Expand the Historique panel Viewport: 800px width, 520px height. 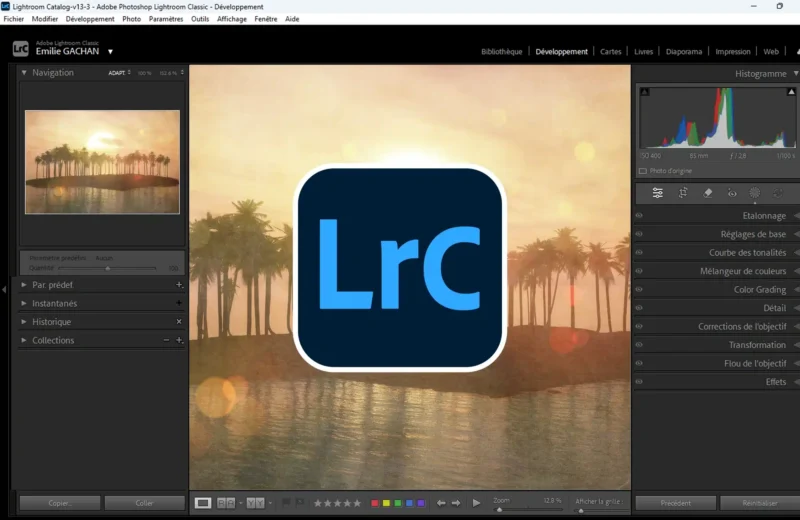[24, 321]
